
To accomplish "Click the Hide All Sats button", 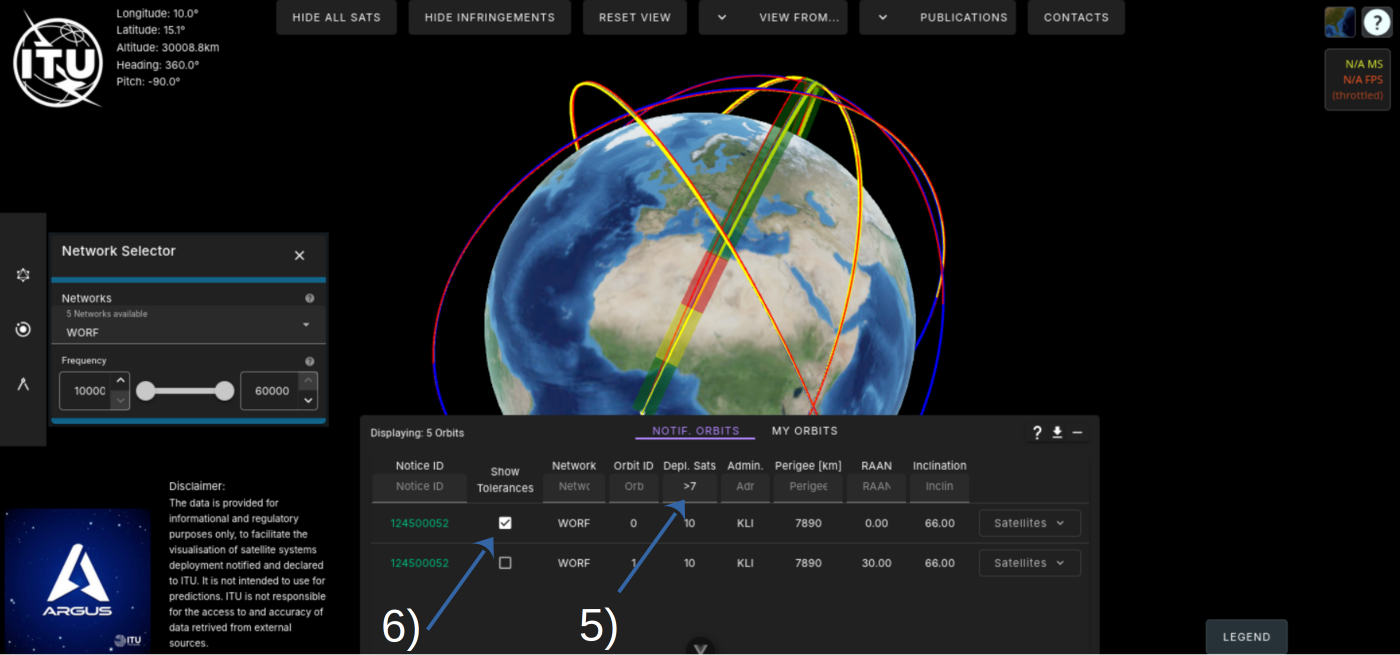I will [x=336, y=17].
